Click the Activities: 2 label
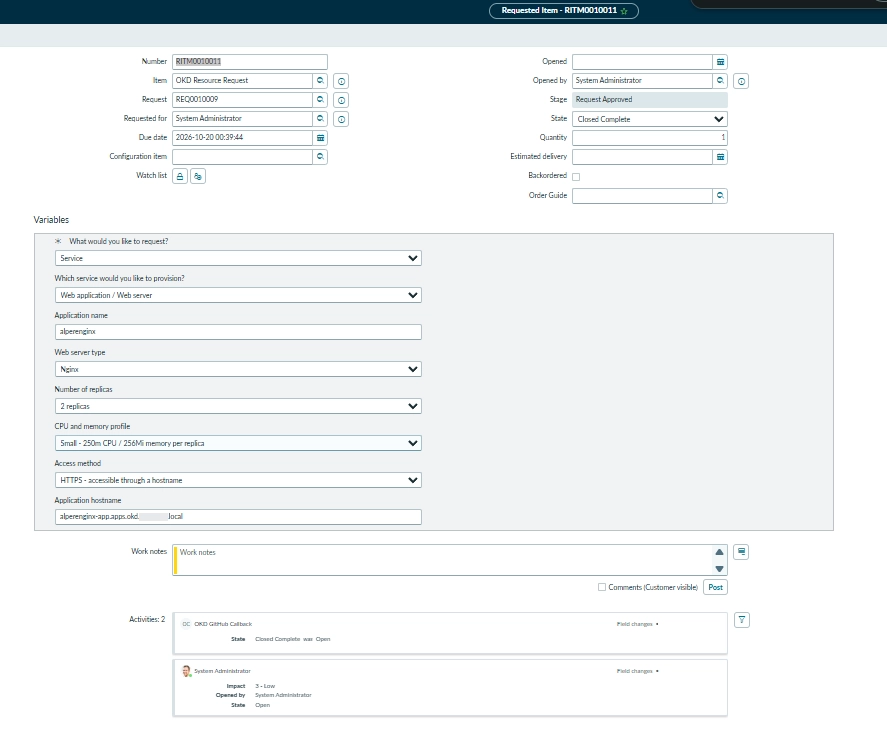Screen dimensions: 887x730 (x=147, y=619)
